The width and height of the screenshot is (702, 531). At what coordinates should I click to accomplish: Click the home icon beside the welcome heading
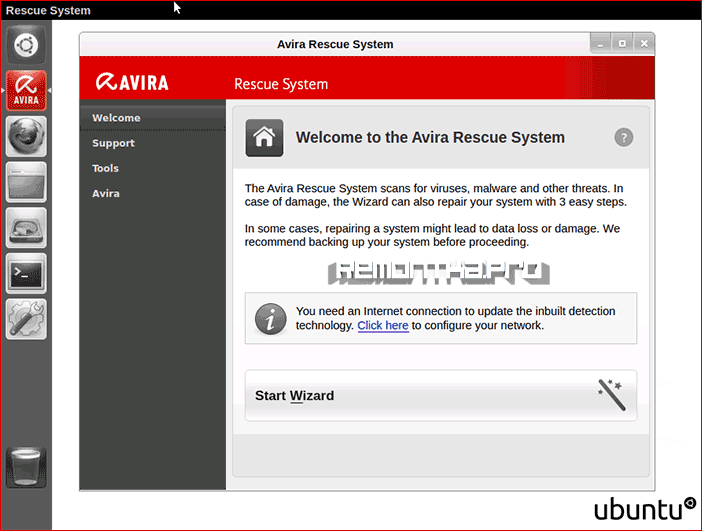(x=264, y=137)
